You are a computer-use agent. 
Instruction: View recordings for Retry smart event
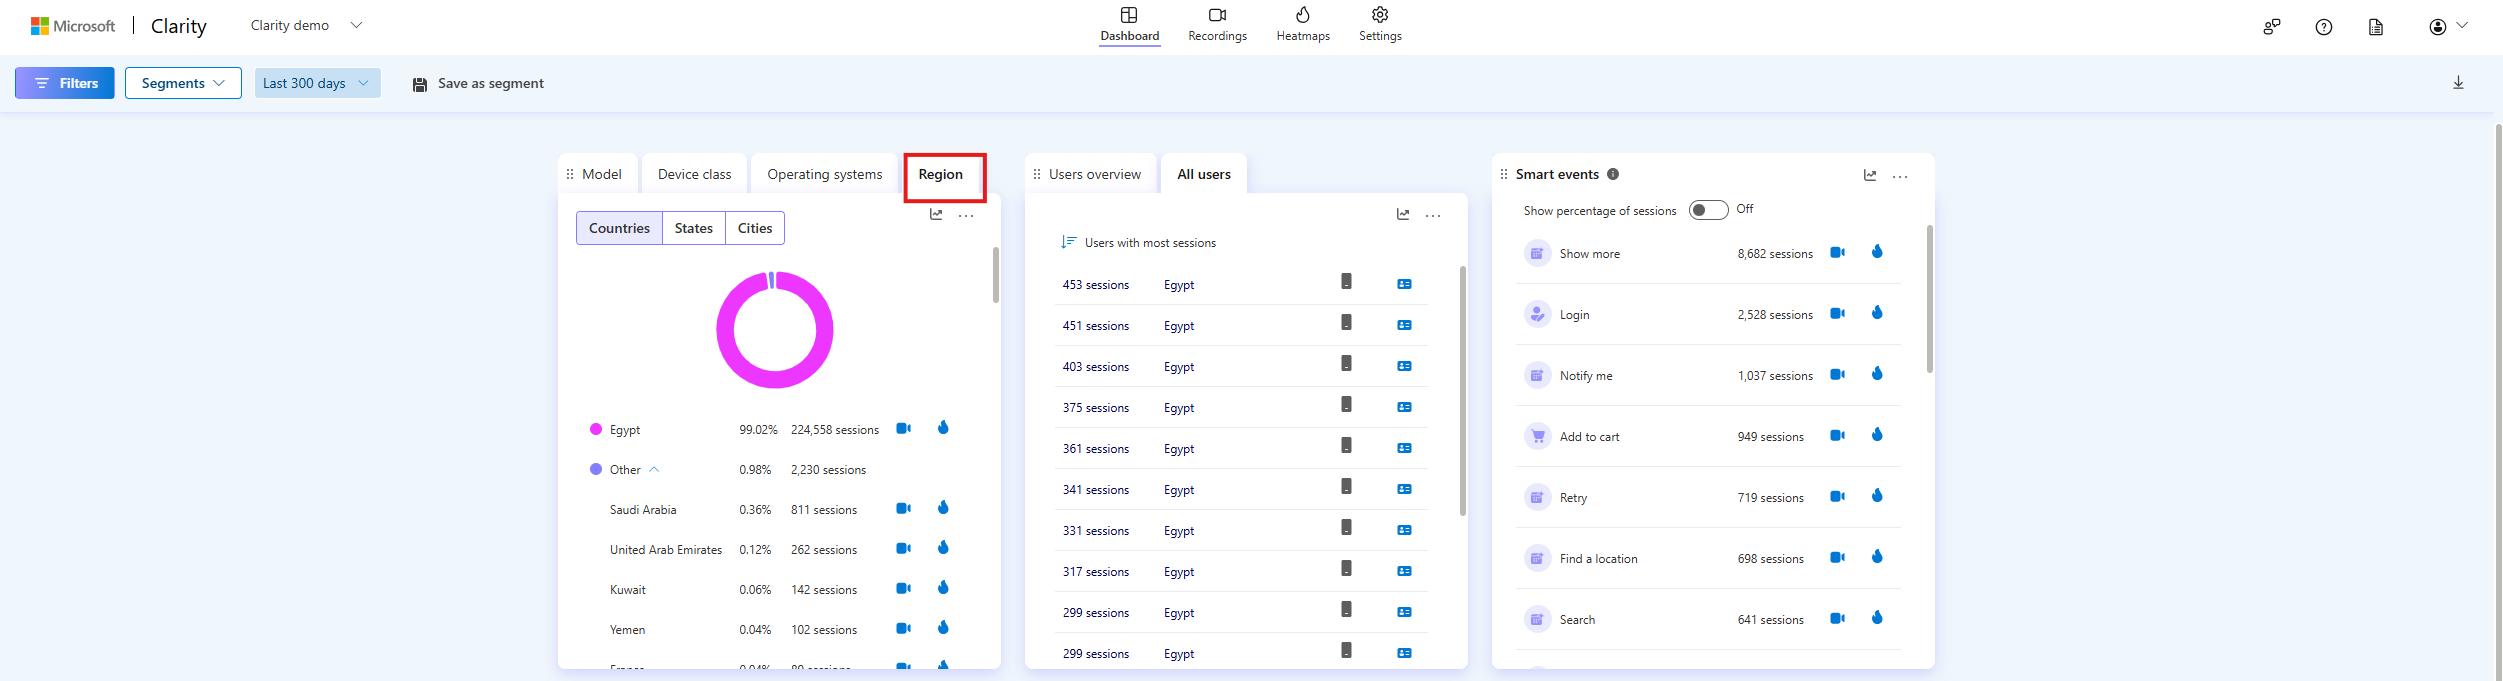pyautogui.click(x=1837, y=497)
